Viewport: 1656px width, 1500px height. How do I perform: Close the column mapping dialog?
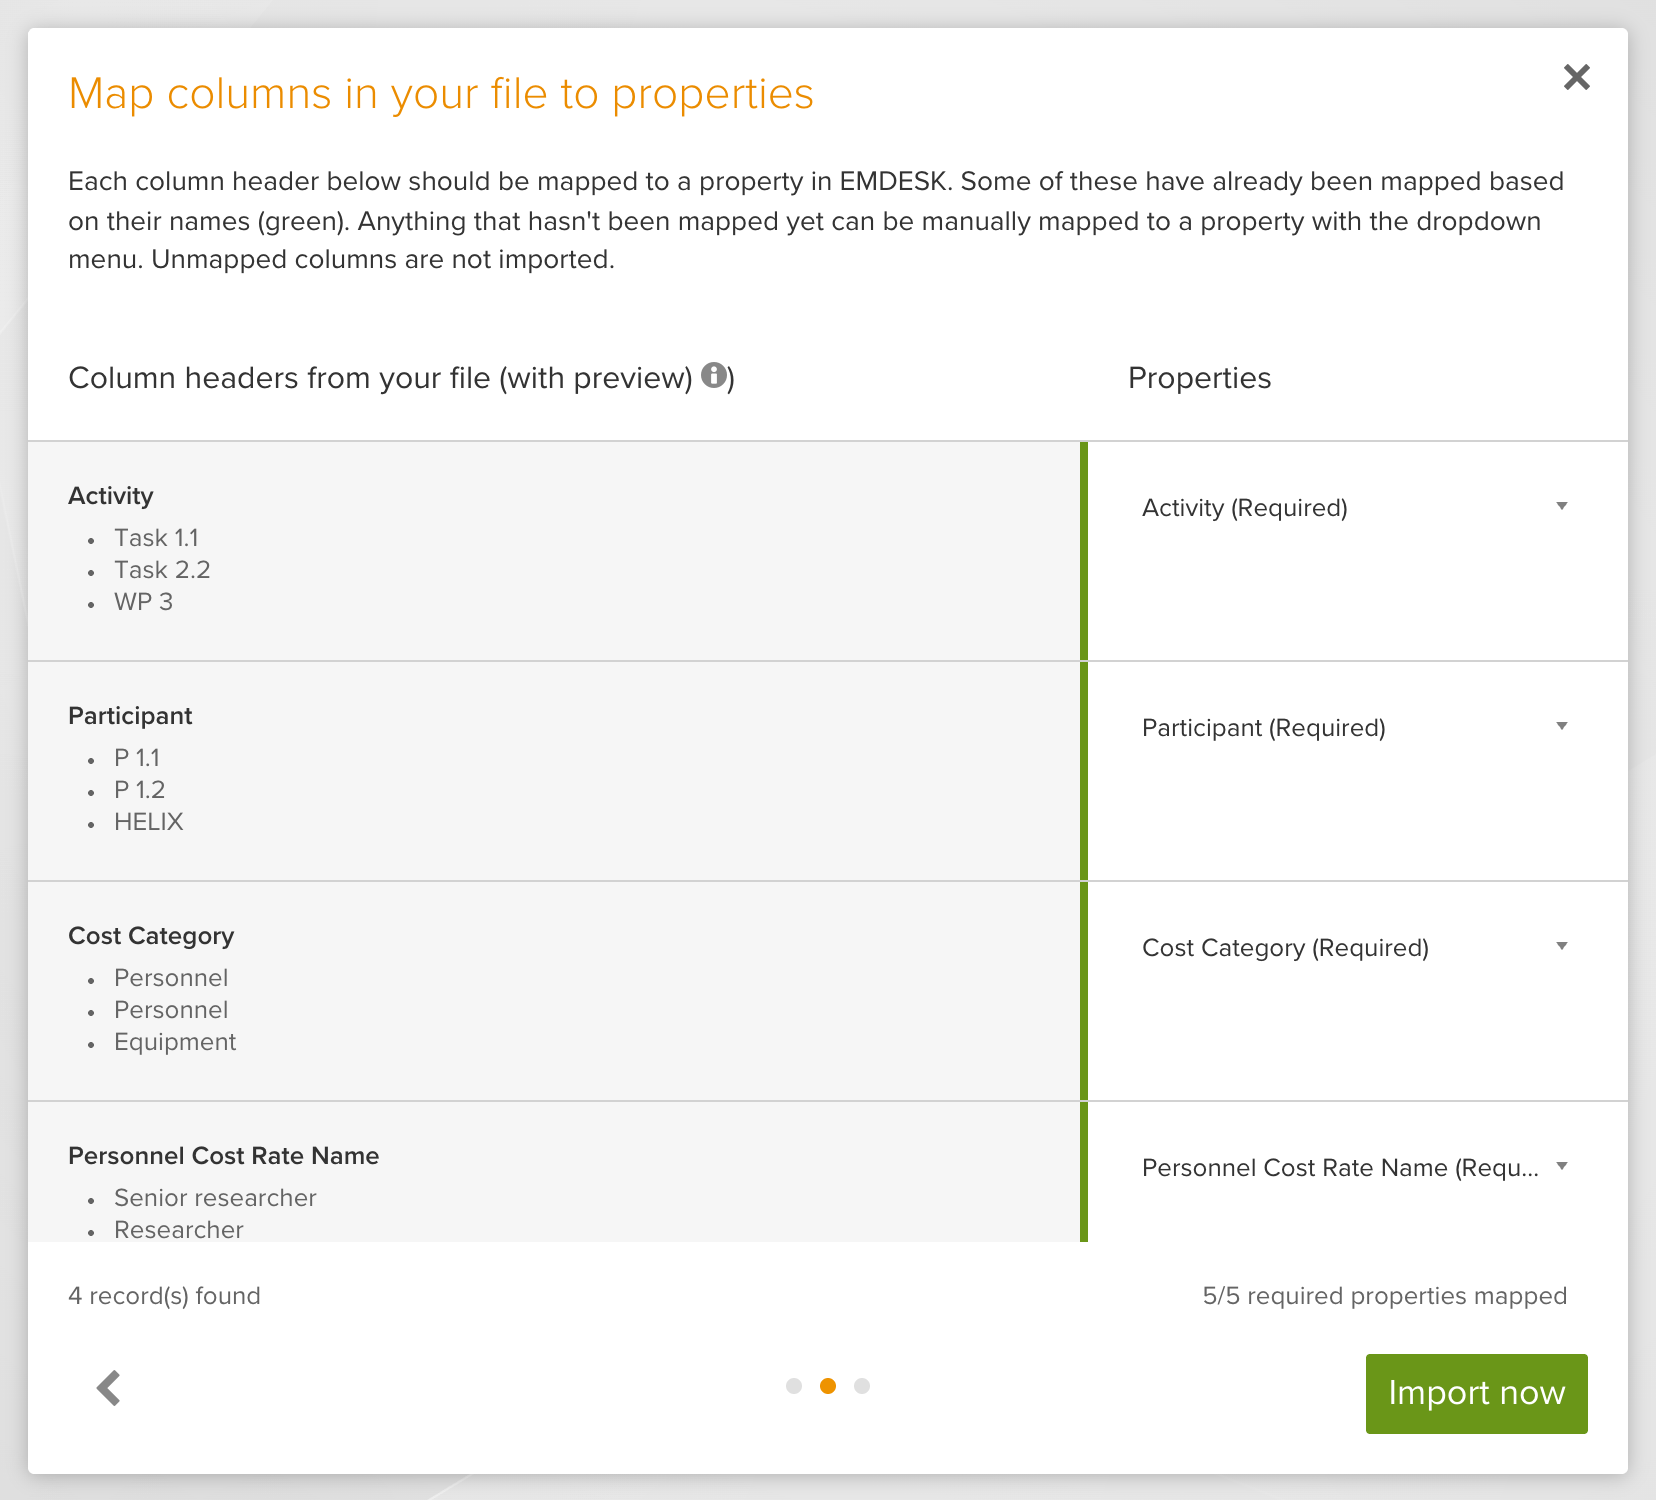(x=1576, y=77)
